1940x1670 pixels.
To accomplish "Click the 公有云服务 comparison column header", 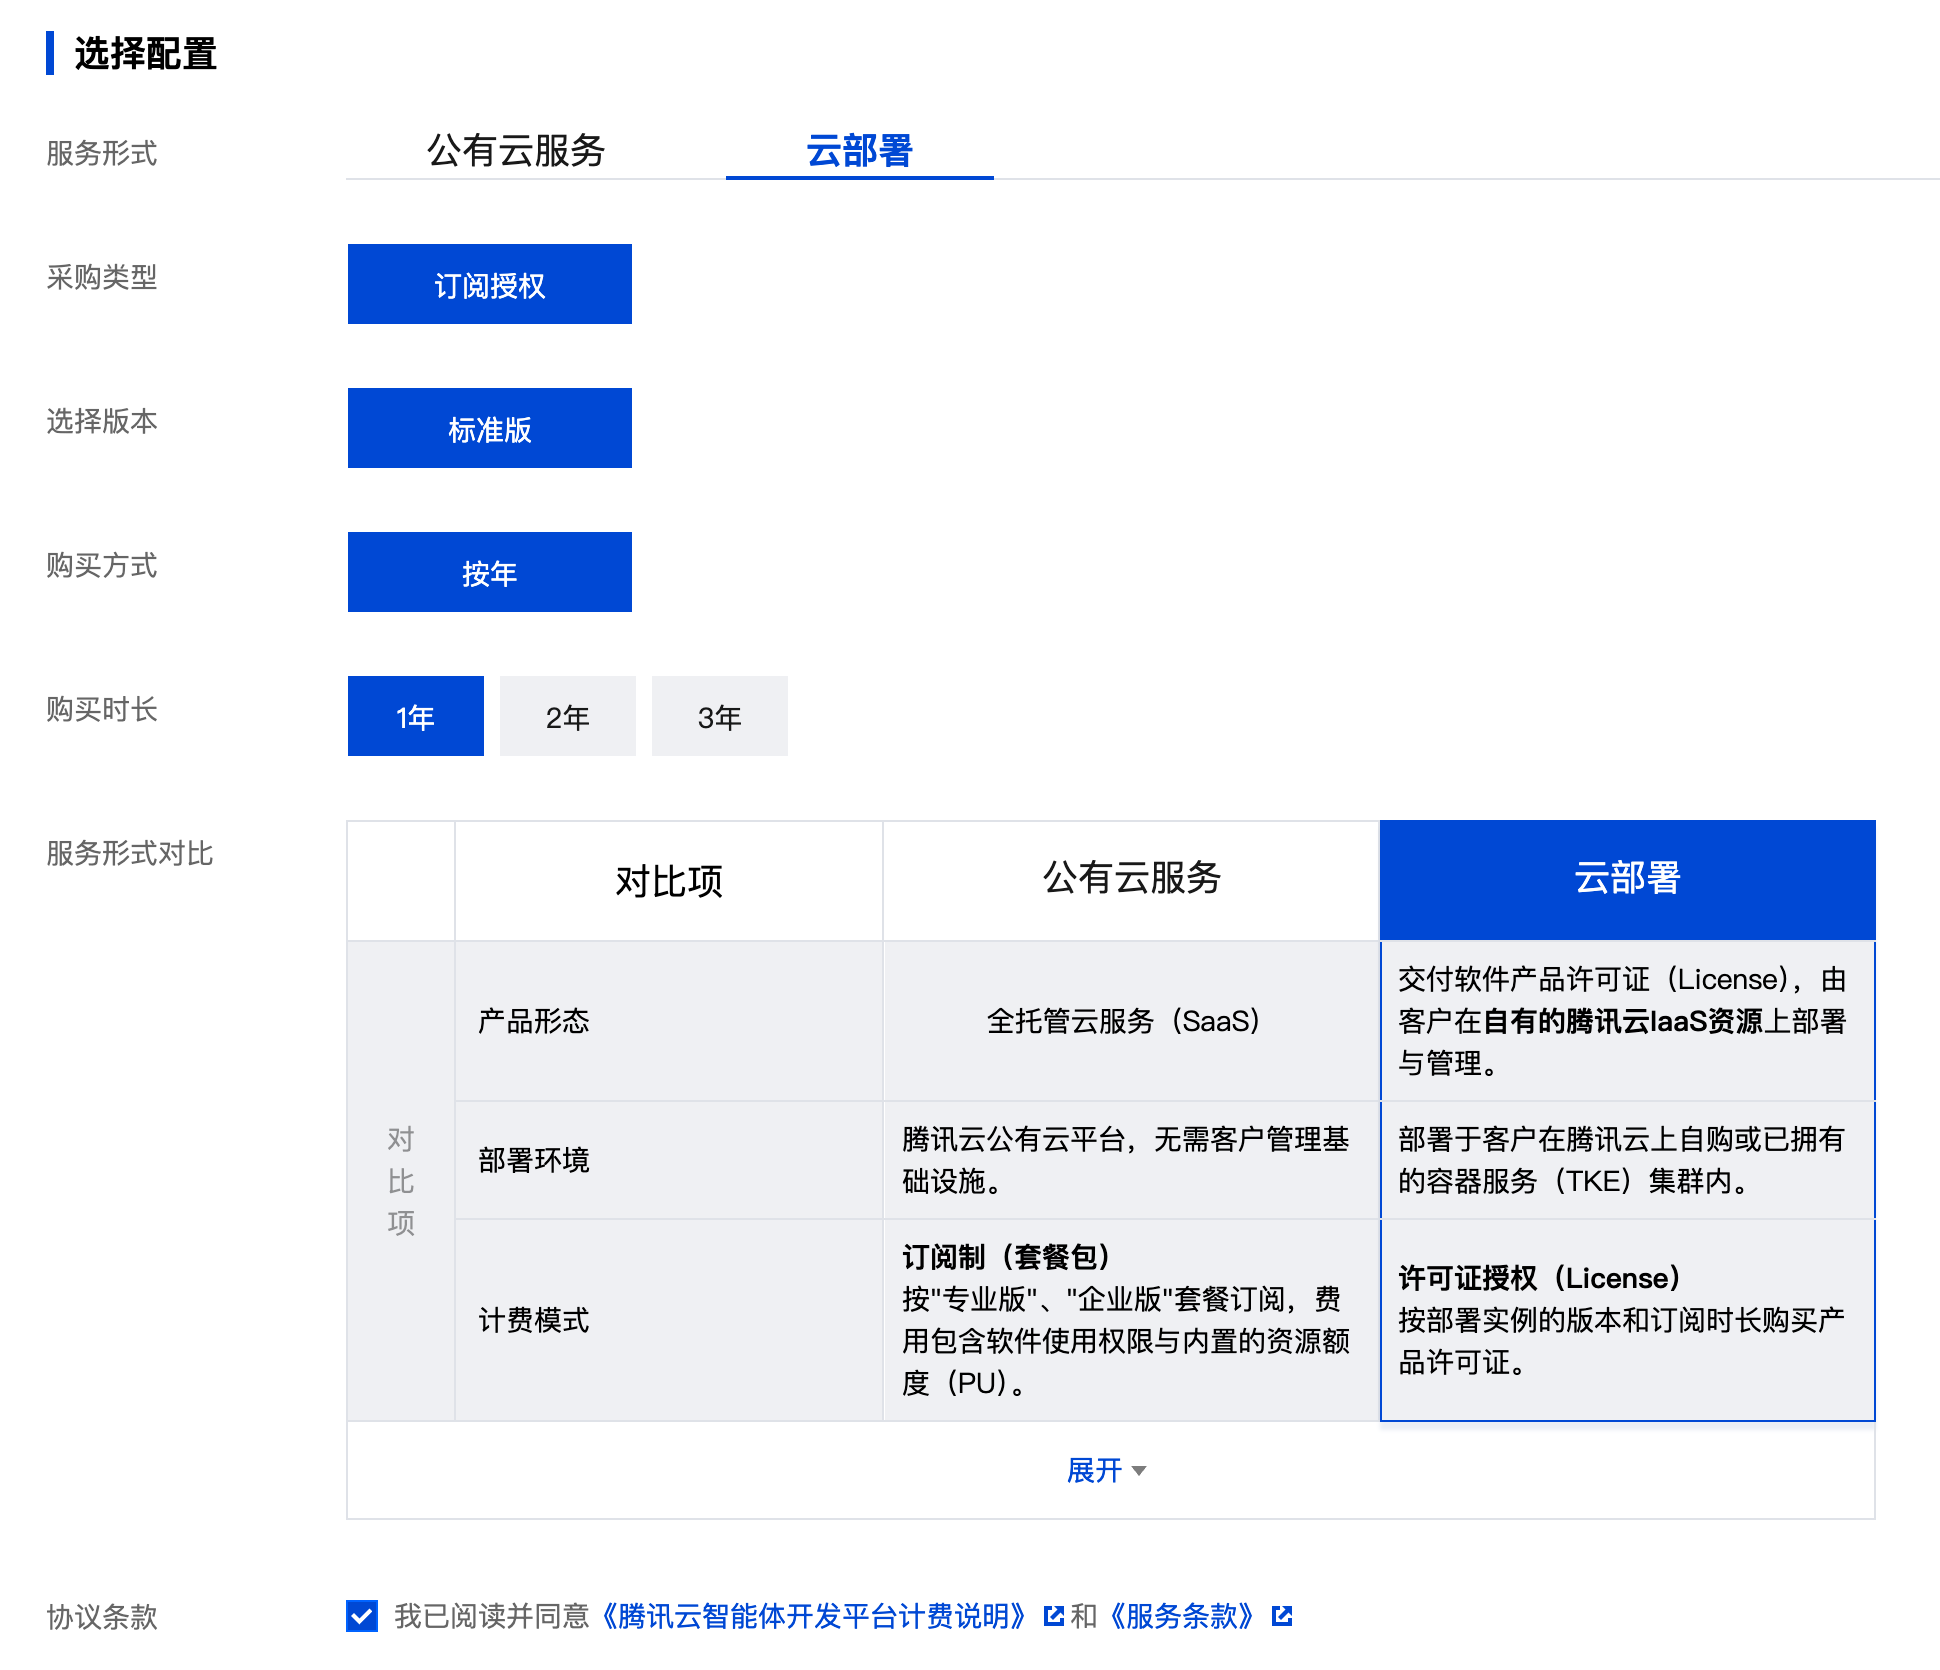I will click(x=1131, y=879).
